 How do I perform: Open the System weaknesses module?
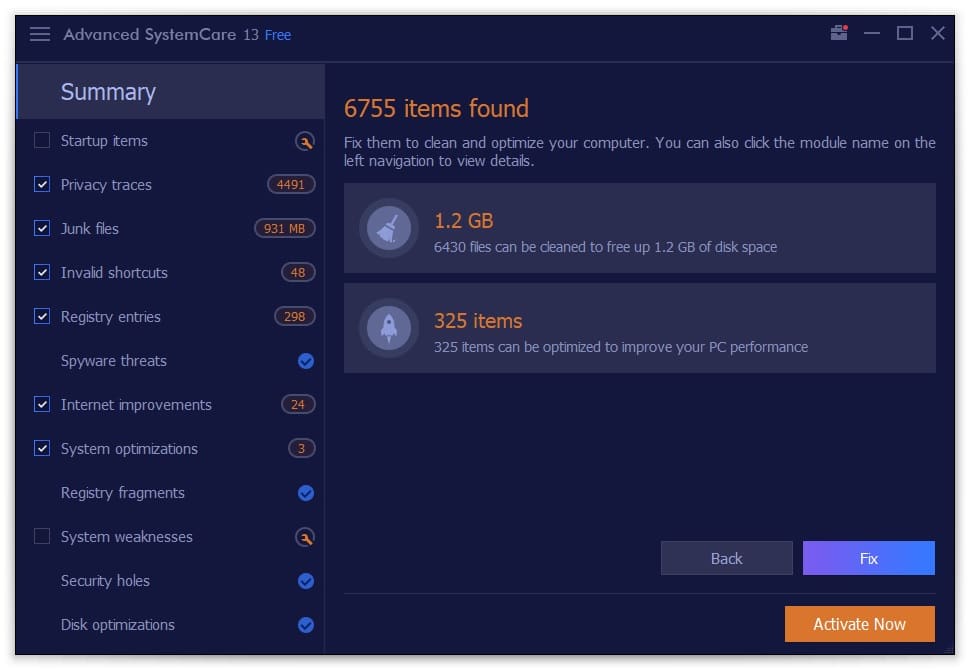(x=127, y=537)
